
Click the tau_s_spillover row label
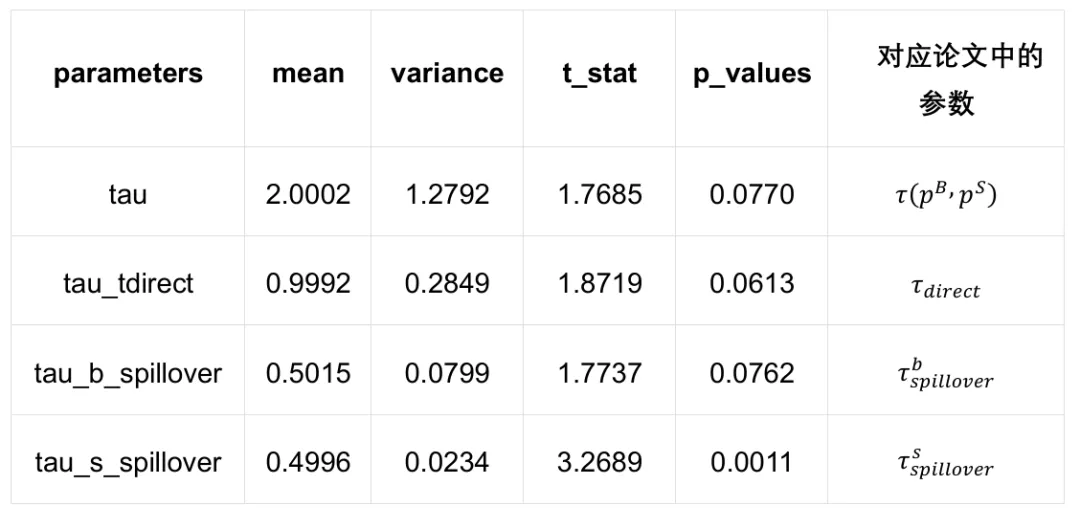pos(128,462)
